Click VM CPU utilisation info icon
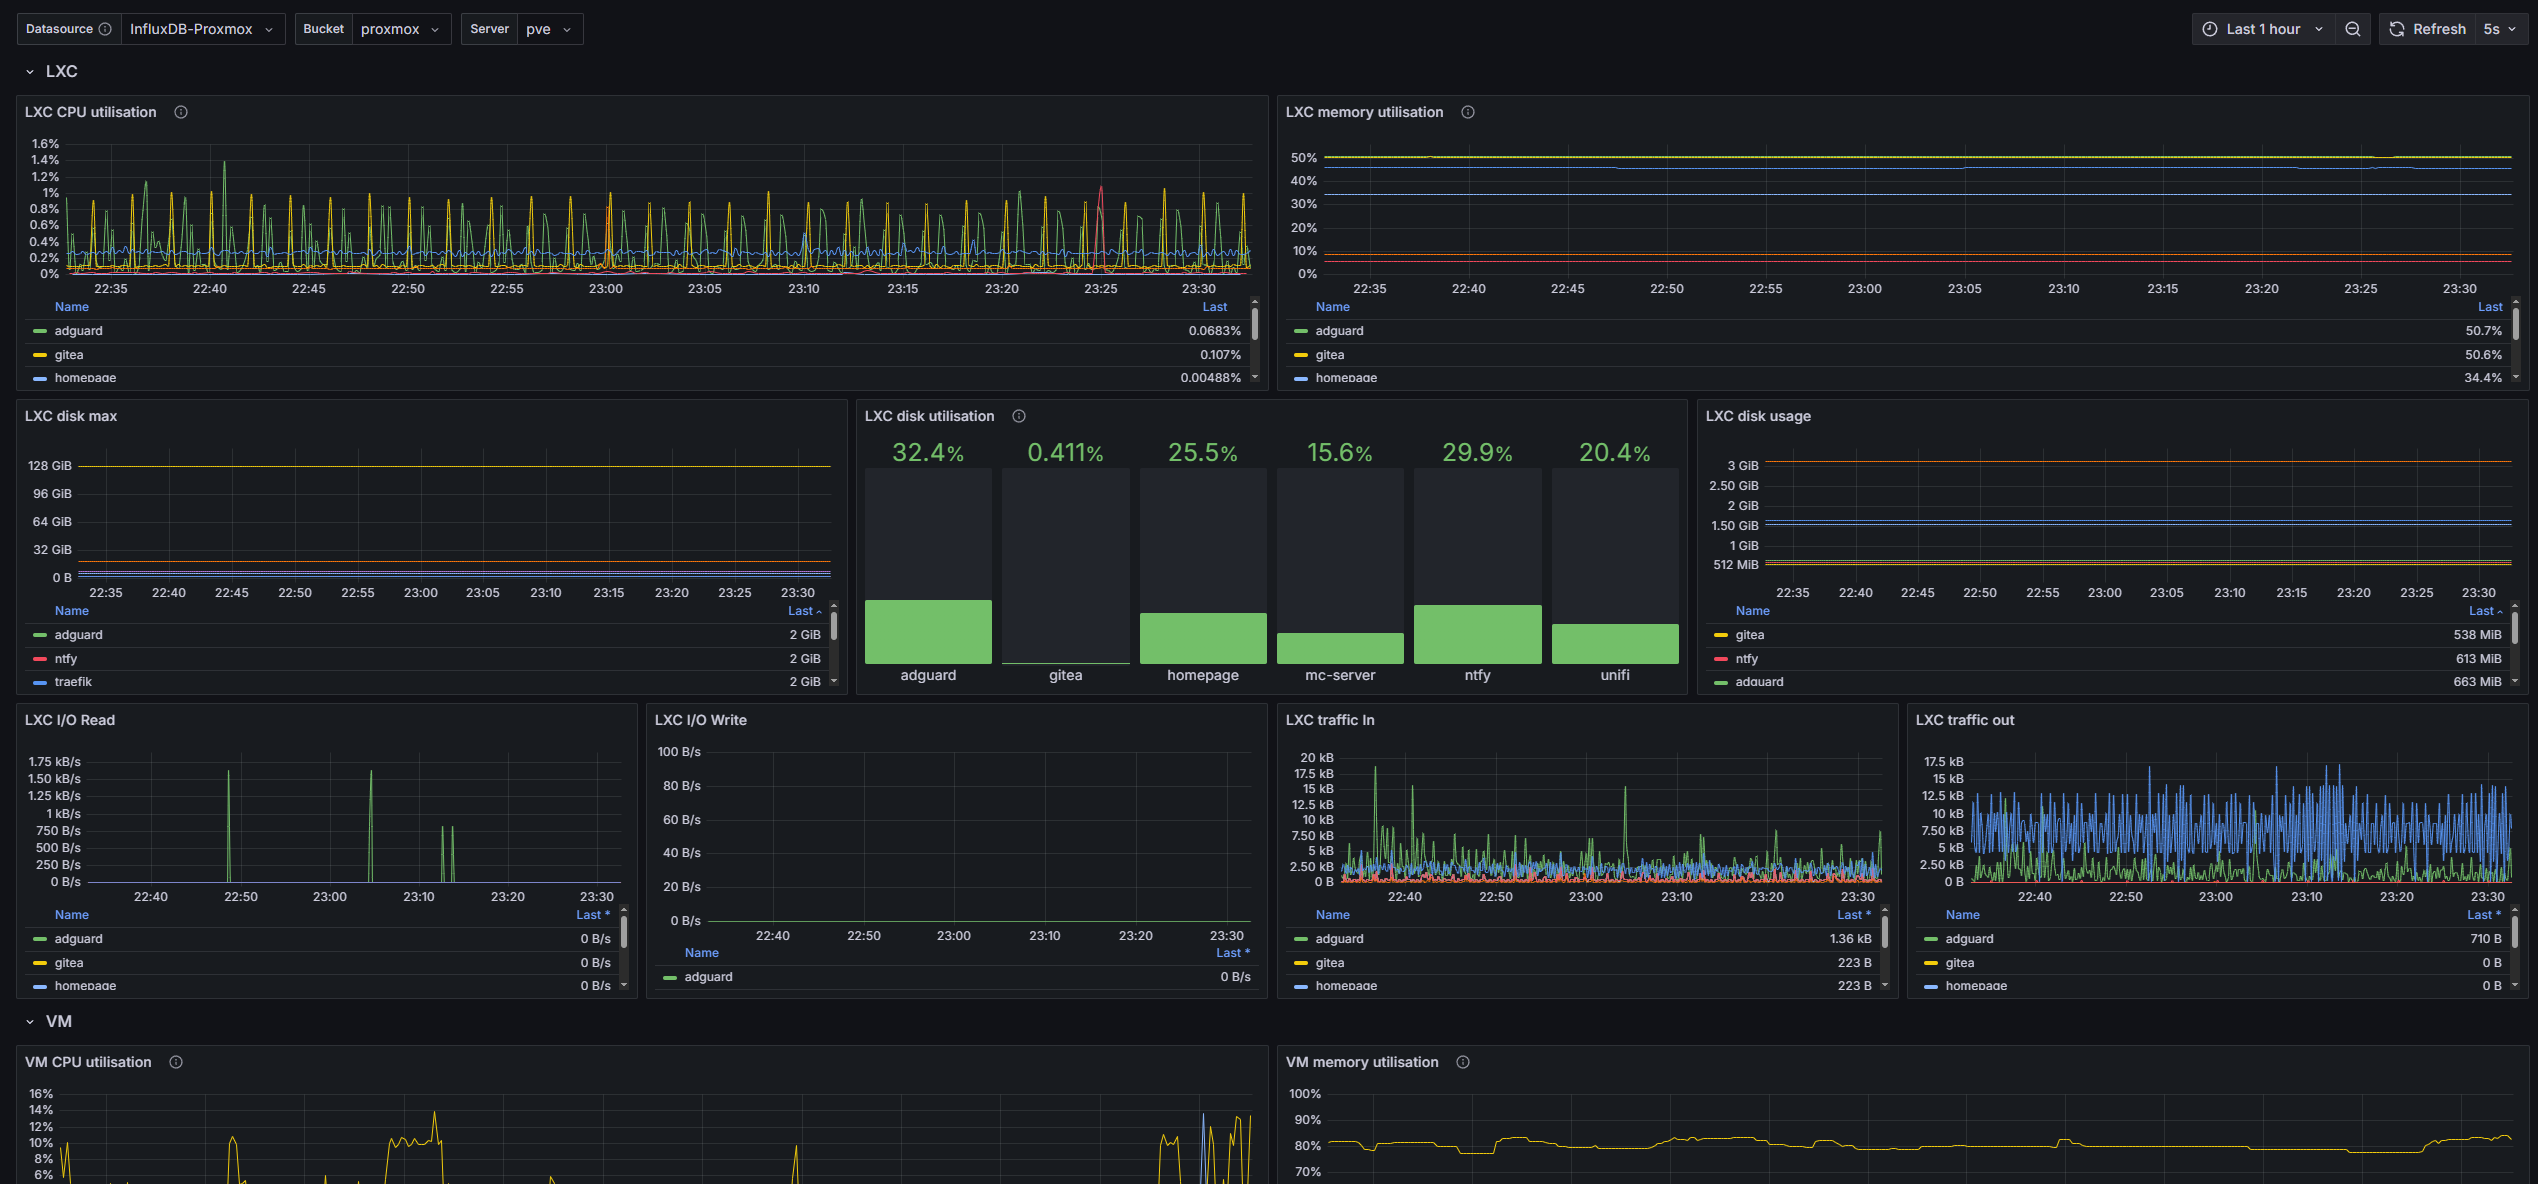The image size is (2538, 1184). pyautogui.click(x=176, y=1062)
